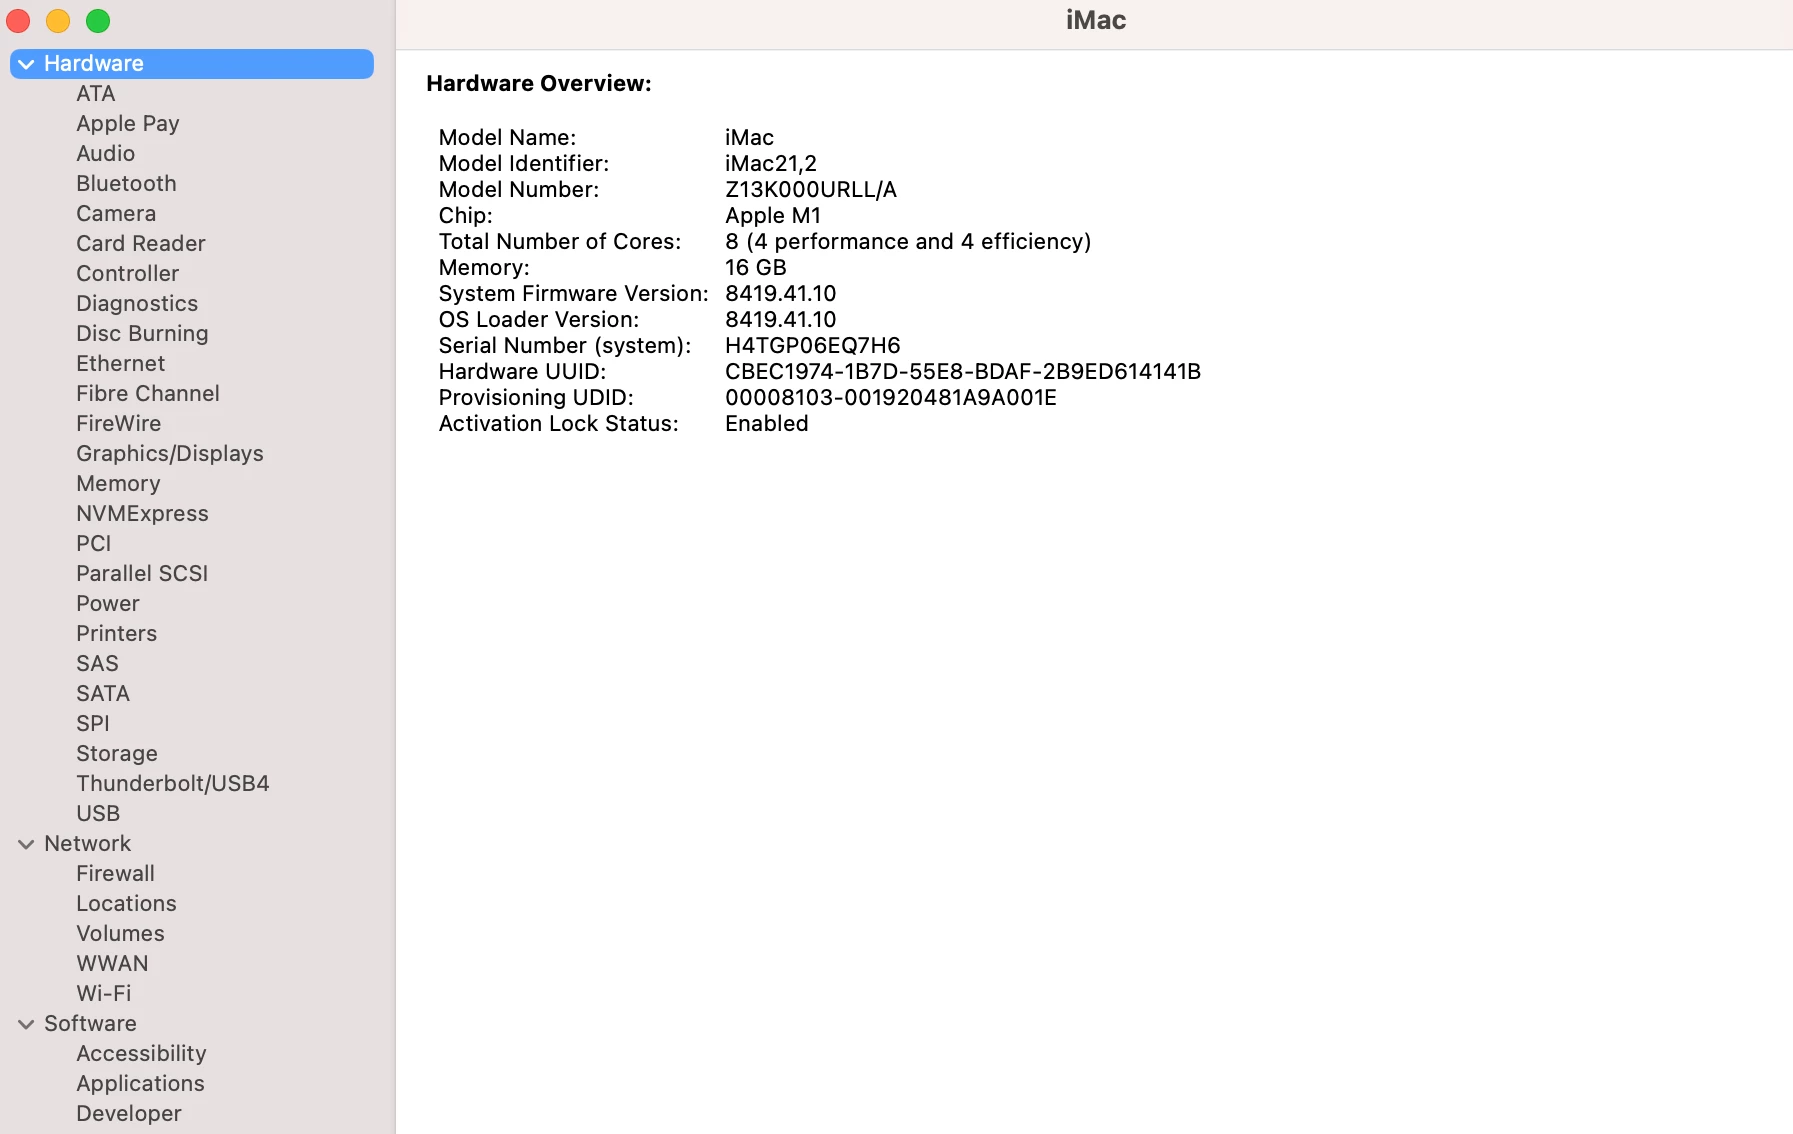The width and height of the screenshot is (1793, 1134).
Task: Open Volumes in the sidebar
Action: click(121, 934)
